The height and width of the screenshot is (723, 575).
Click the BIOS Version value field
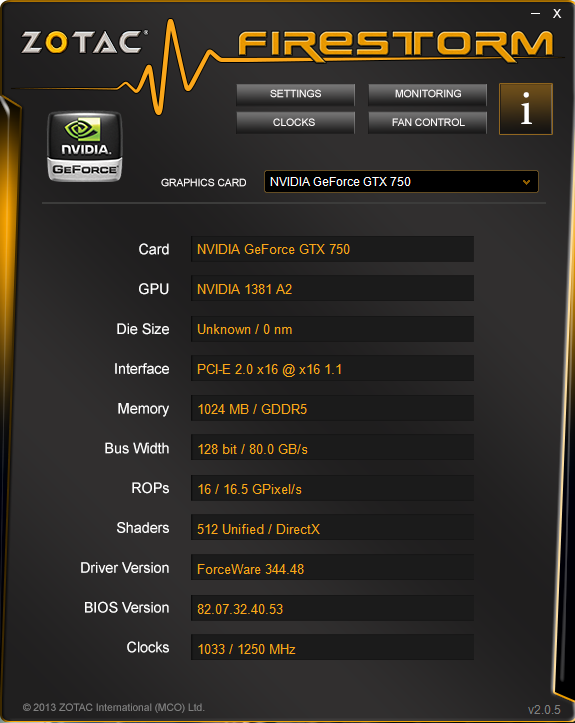332,608
